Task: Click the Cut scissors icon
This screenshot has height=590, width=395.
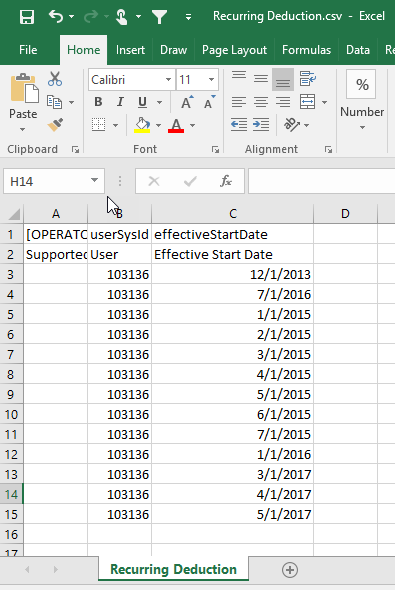Action: 55,79
